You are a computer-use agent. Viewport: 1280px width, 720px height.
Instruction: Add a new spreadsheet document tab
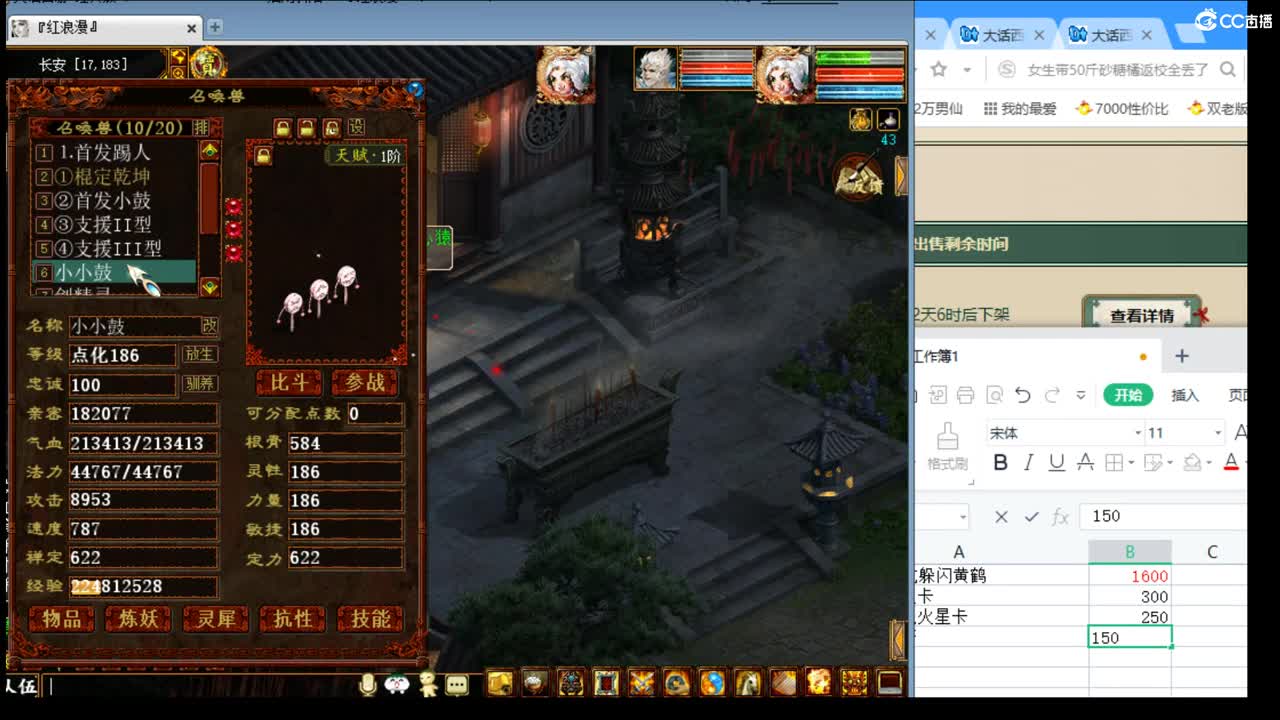pyautogui.click(x=1181, y=356)
